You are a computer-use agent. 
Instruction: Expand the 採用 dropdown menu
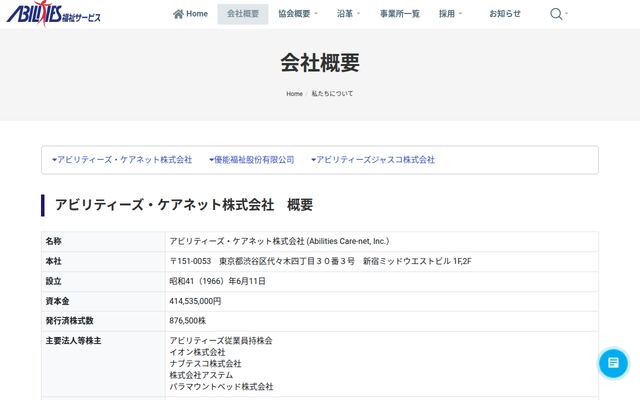[x=450, y=14]
